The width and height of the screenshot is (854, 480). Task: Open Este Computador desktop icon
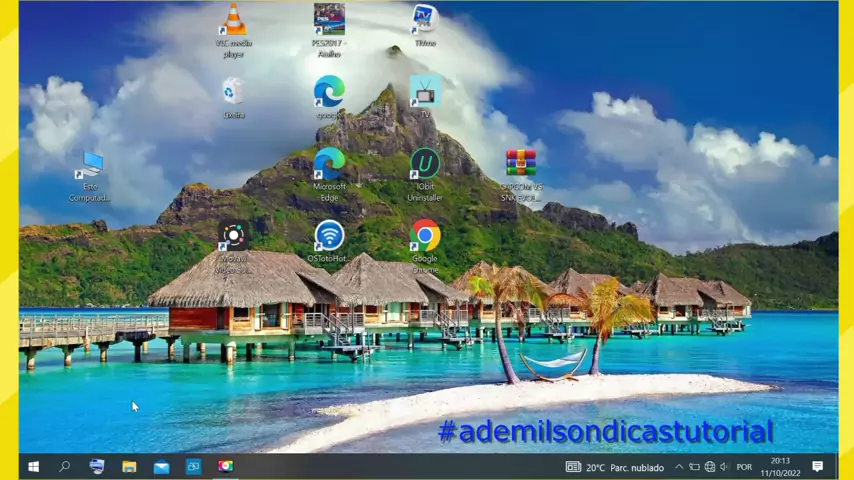(x=90, y=165)
